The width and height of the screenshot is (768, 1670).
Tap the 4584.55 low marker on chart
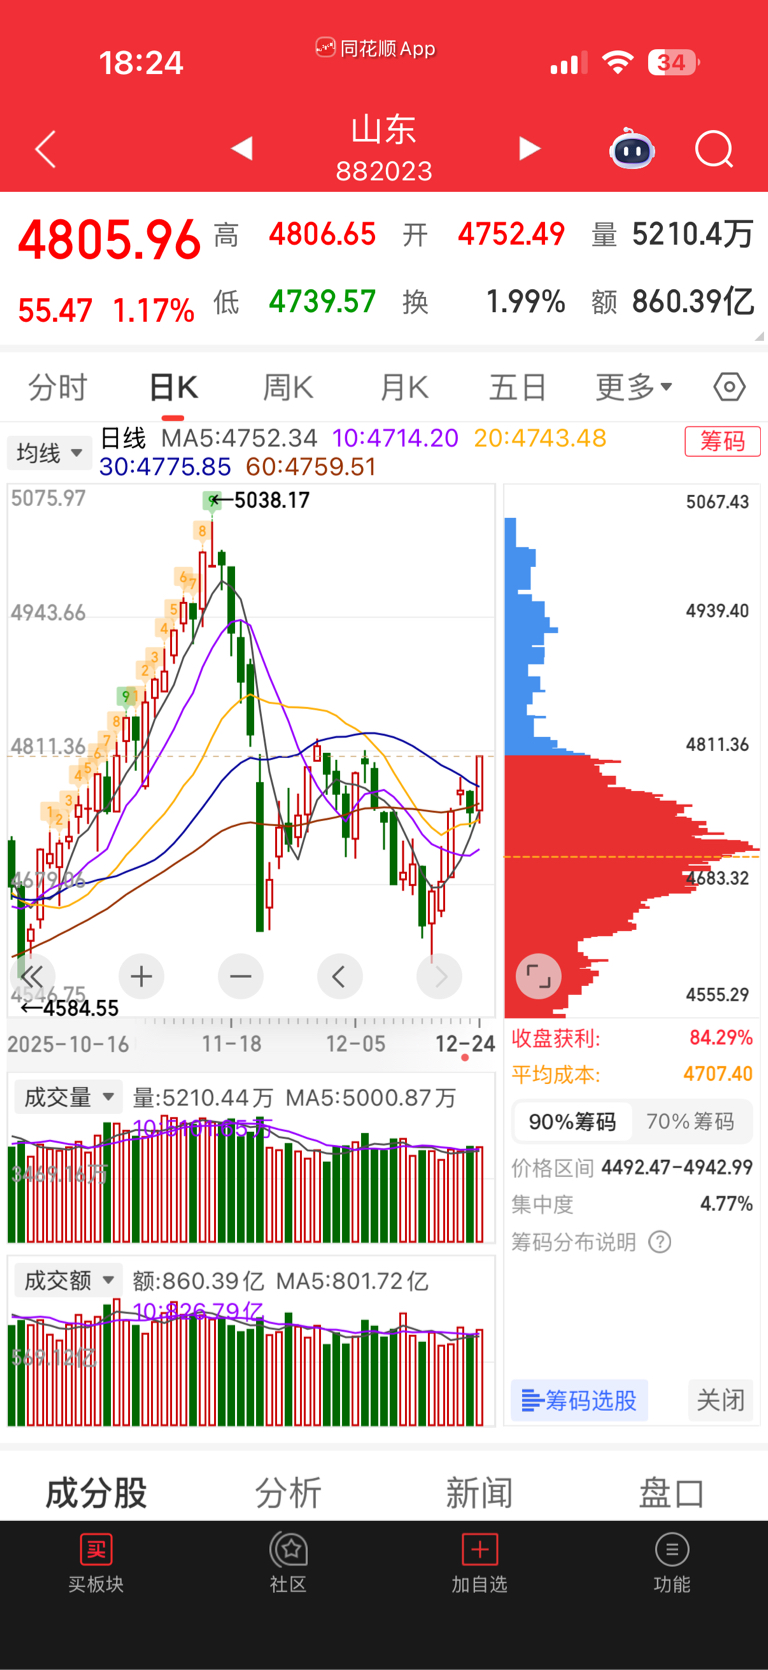[69, 1008]
